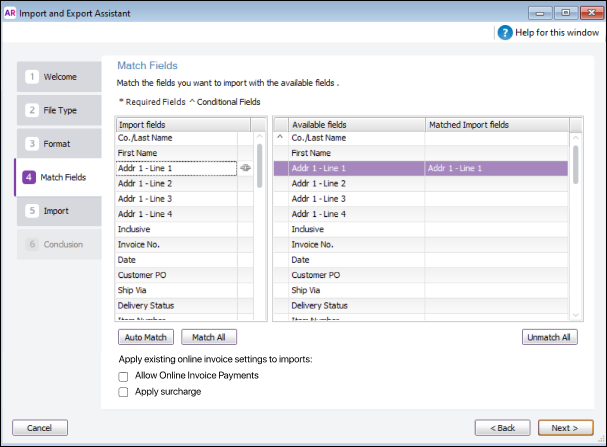607x447 pixels.
Task: Click the Unmatch All button
Action: point(549,337)
